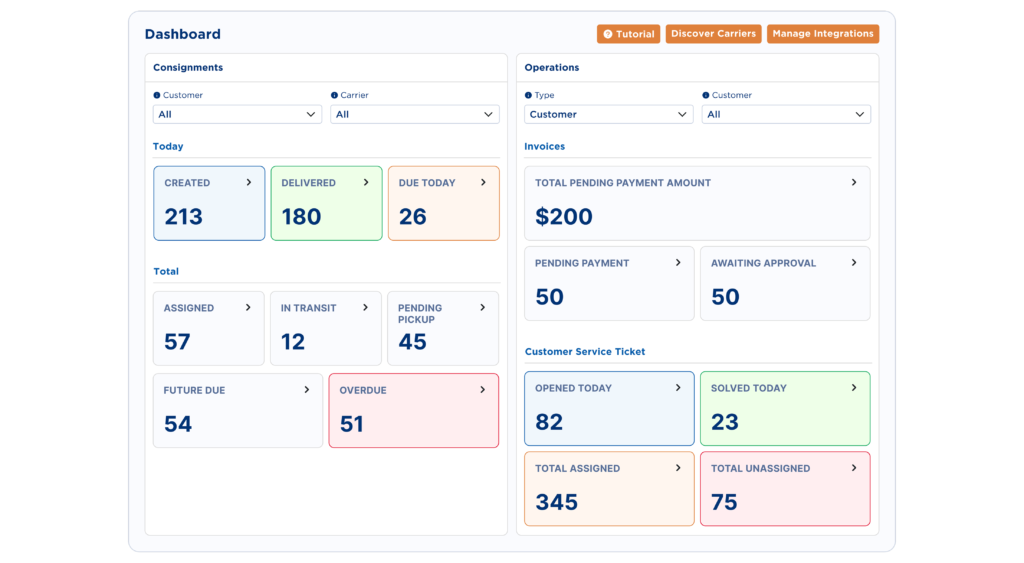The image size is (1024, 563).
Task: Open the Consignments Customer dropdown
Action: point(238,115)
